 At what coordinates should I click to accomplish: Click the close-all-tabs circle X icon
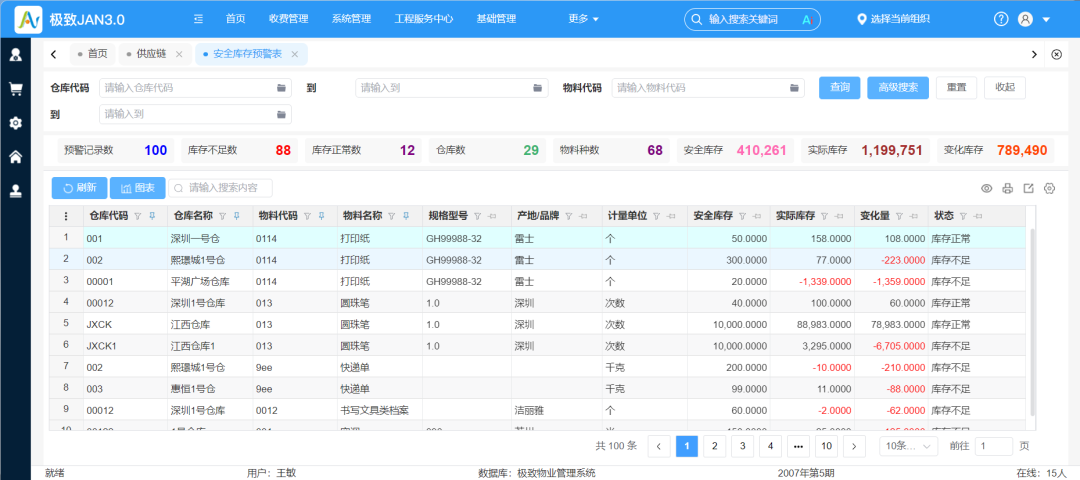tap(1057, 54)
